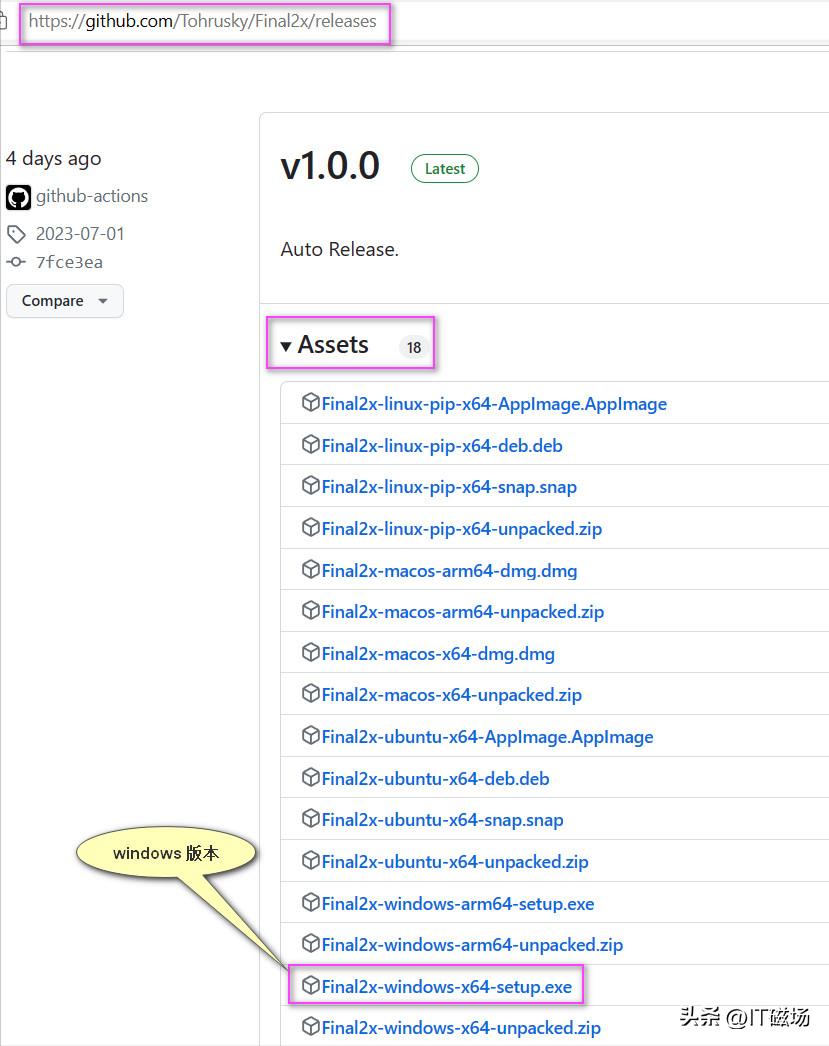Collapse the Assets section triangle
This screenshot has width=829, height=1046.
[286, 346]
